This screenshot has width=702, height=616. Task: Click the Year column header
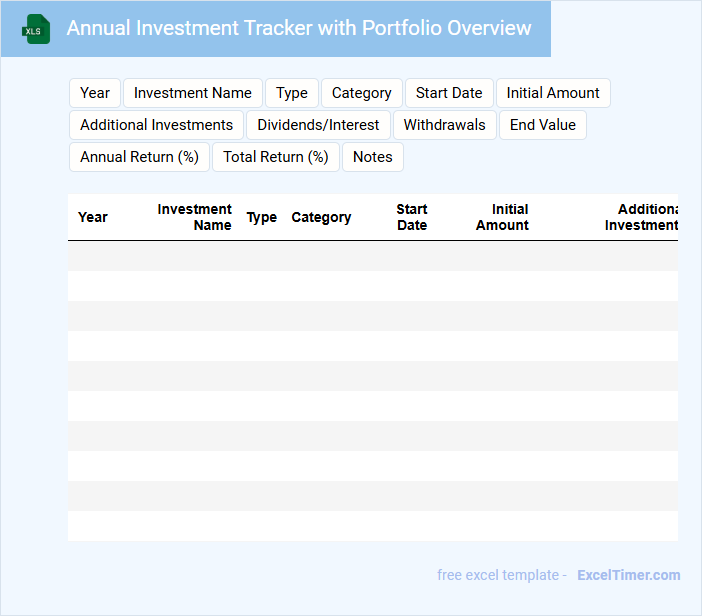tap(93, 217)
